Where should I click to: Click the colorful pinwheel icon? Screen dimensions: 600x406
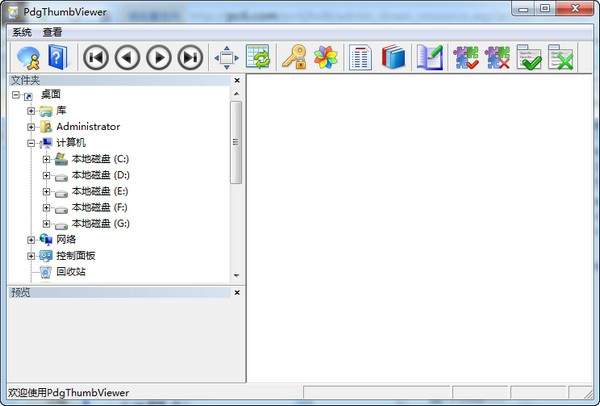pyautogui.click(x=325, y=58)
